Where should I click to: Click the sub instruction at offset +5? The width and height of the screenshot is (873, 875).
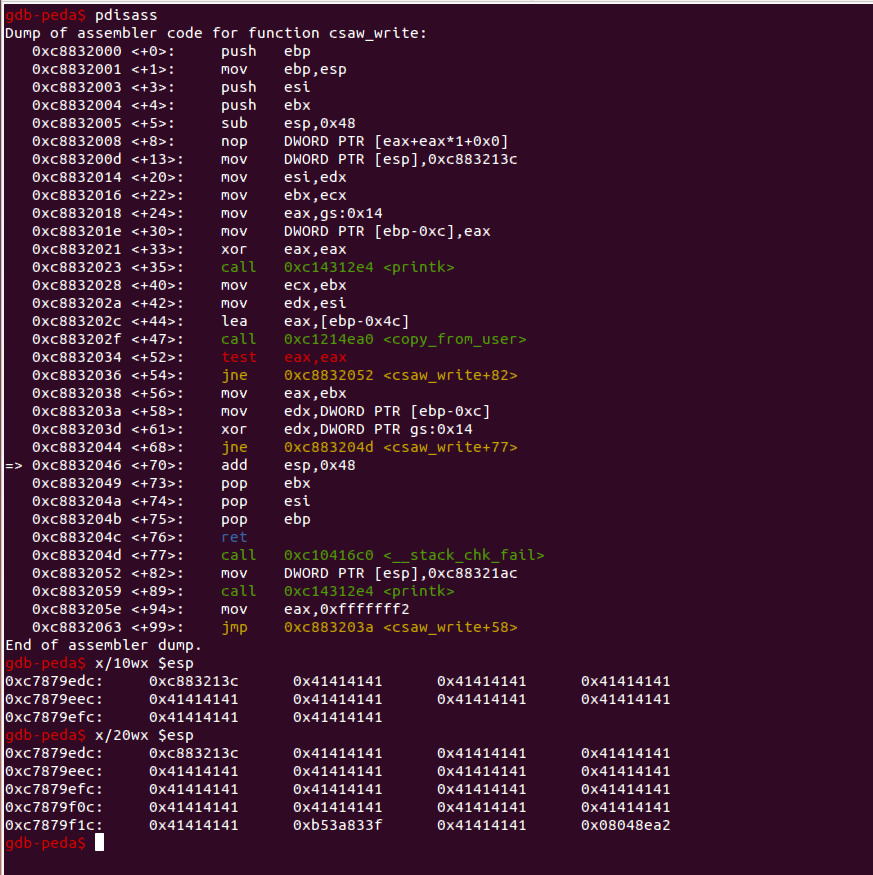pos(233,123)
